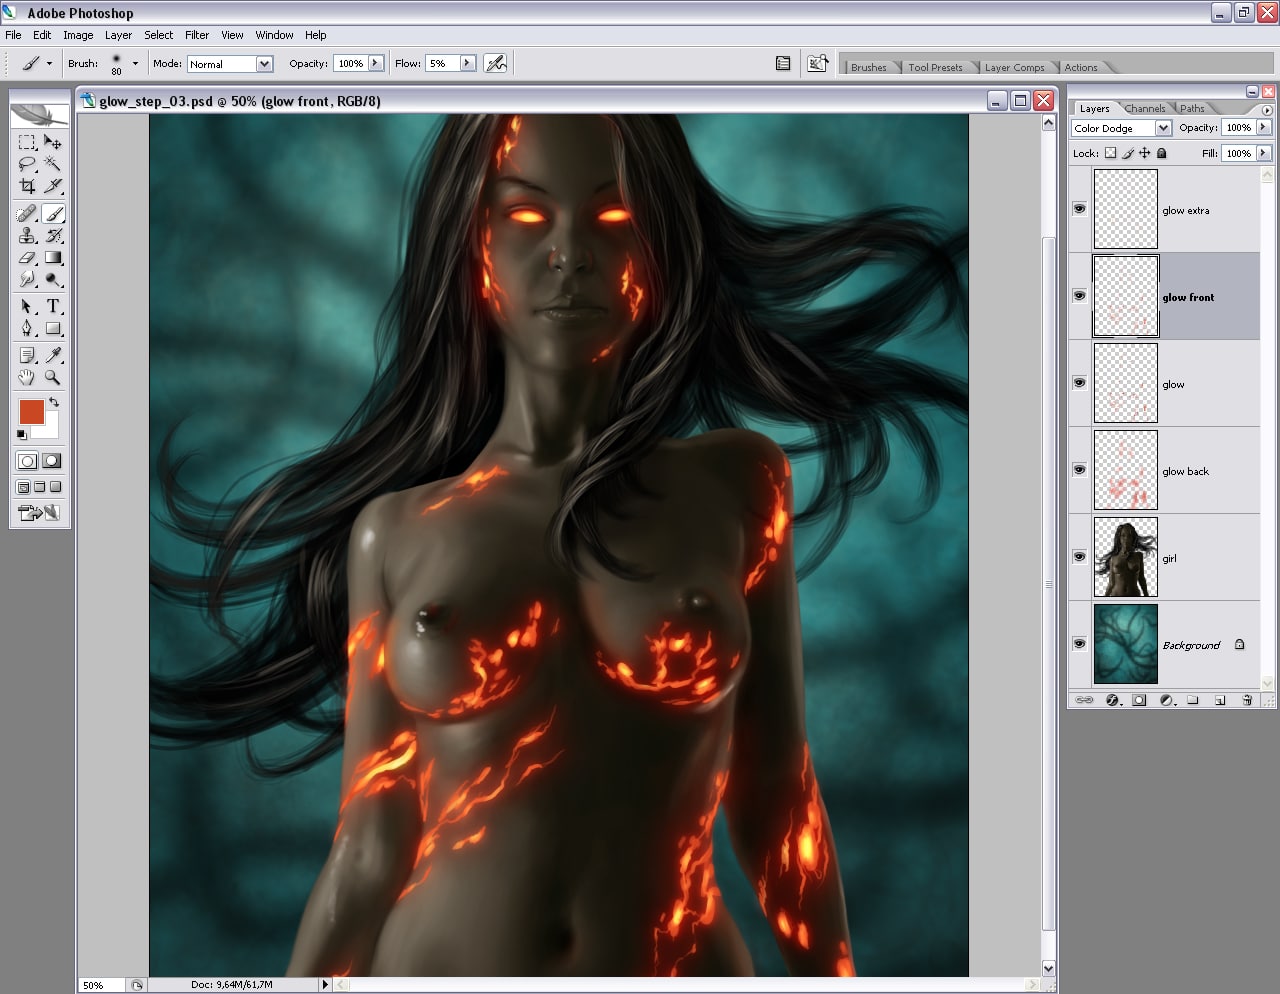Select the Hand tool
This screenshot has width=1280, height=994.
pyautogui.click(x=27, y=377)
